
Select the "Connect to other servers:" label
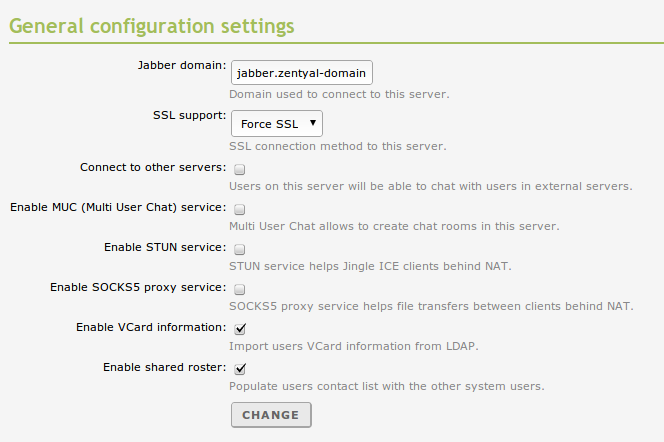tap(152, 167)
